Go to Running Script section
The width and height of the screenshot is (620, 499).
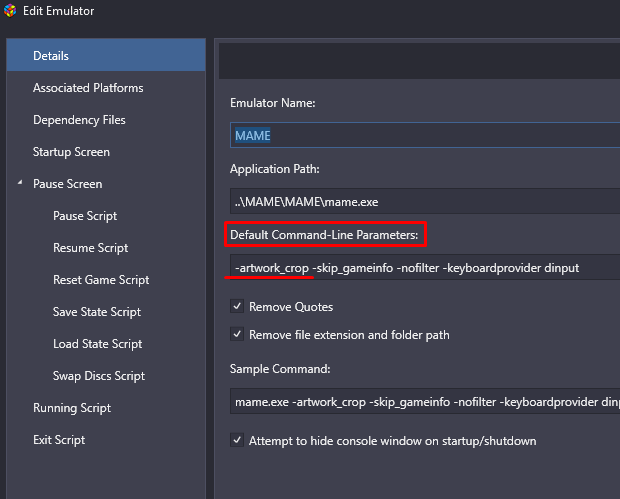click(x=106, y=408)
